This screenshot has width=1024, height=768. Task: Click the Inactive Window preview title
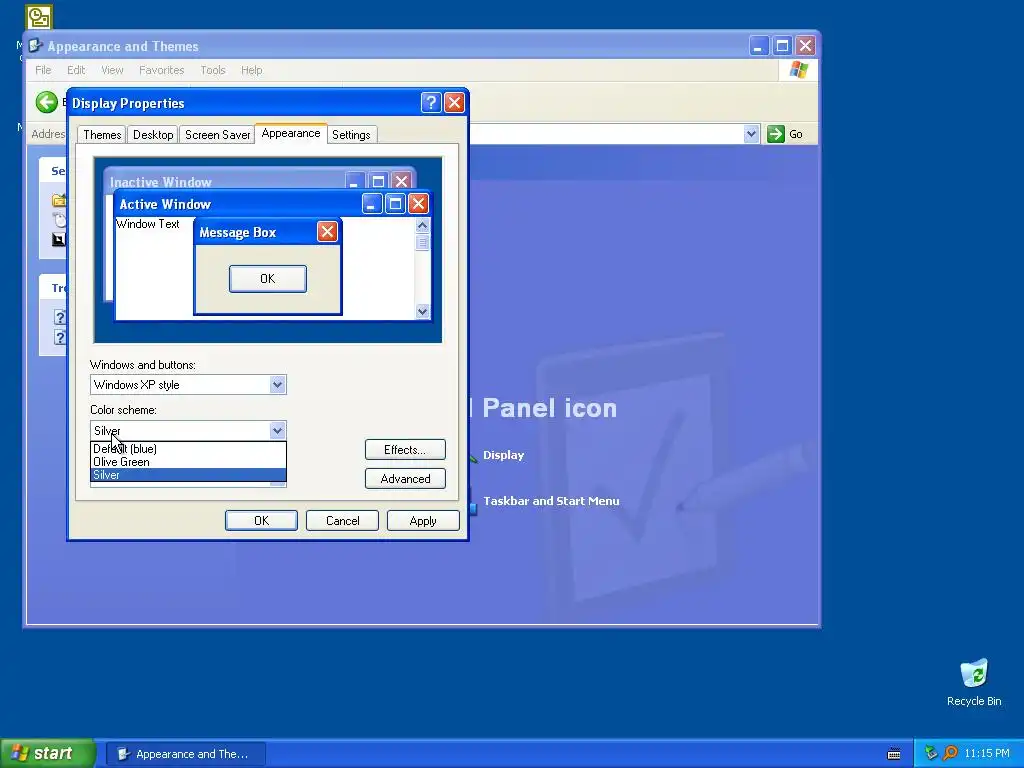tap(161, 182)
